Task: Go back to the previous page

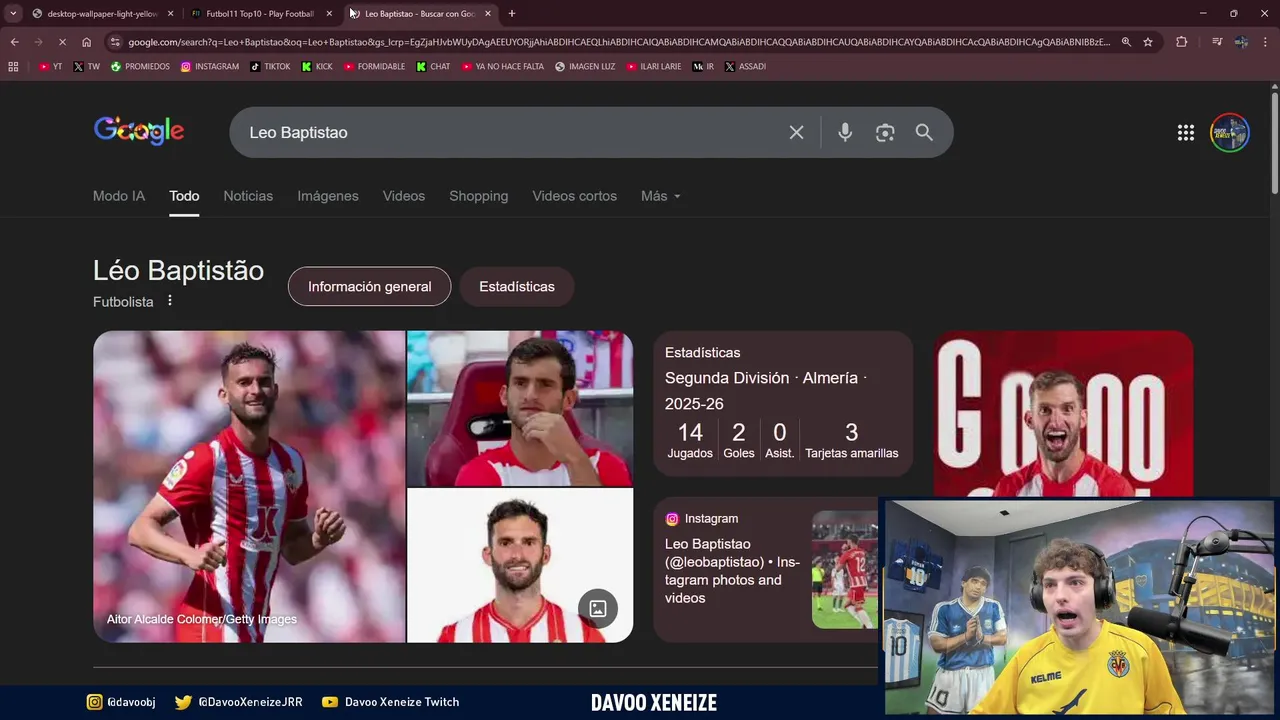Action: pos(14,42)
